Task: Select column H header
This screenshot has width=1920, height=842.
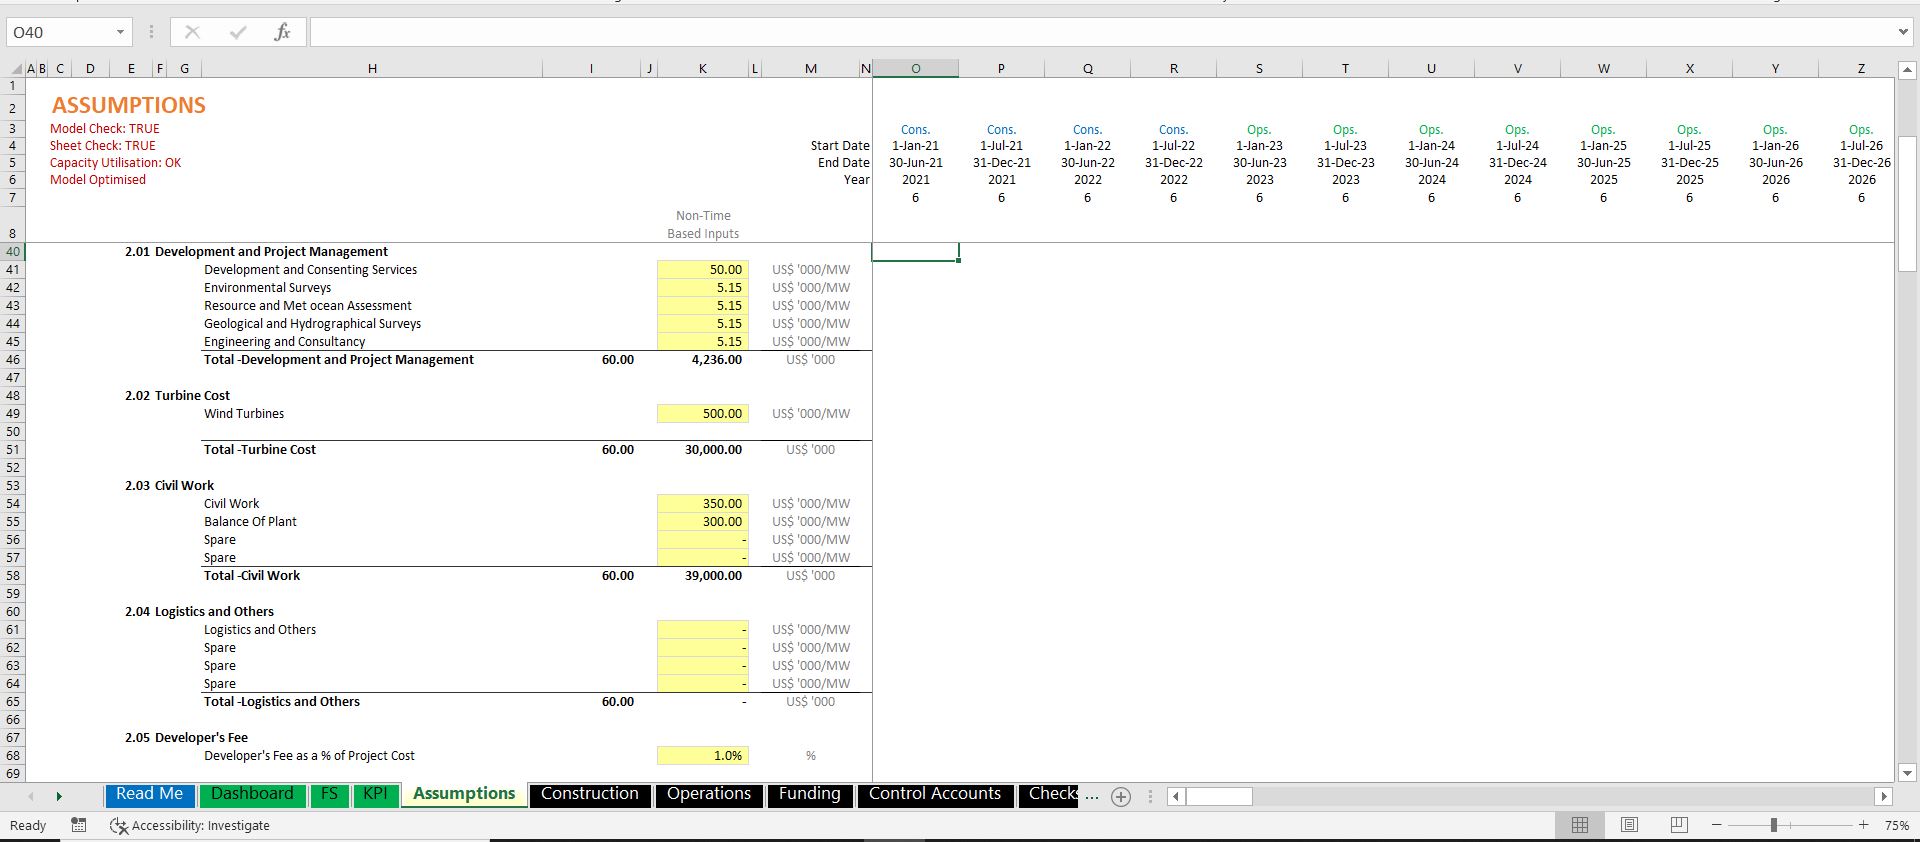Action: pyautogui.click(x=372, y=69)
